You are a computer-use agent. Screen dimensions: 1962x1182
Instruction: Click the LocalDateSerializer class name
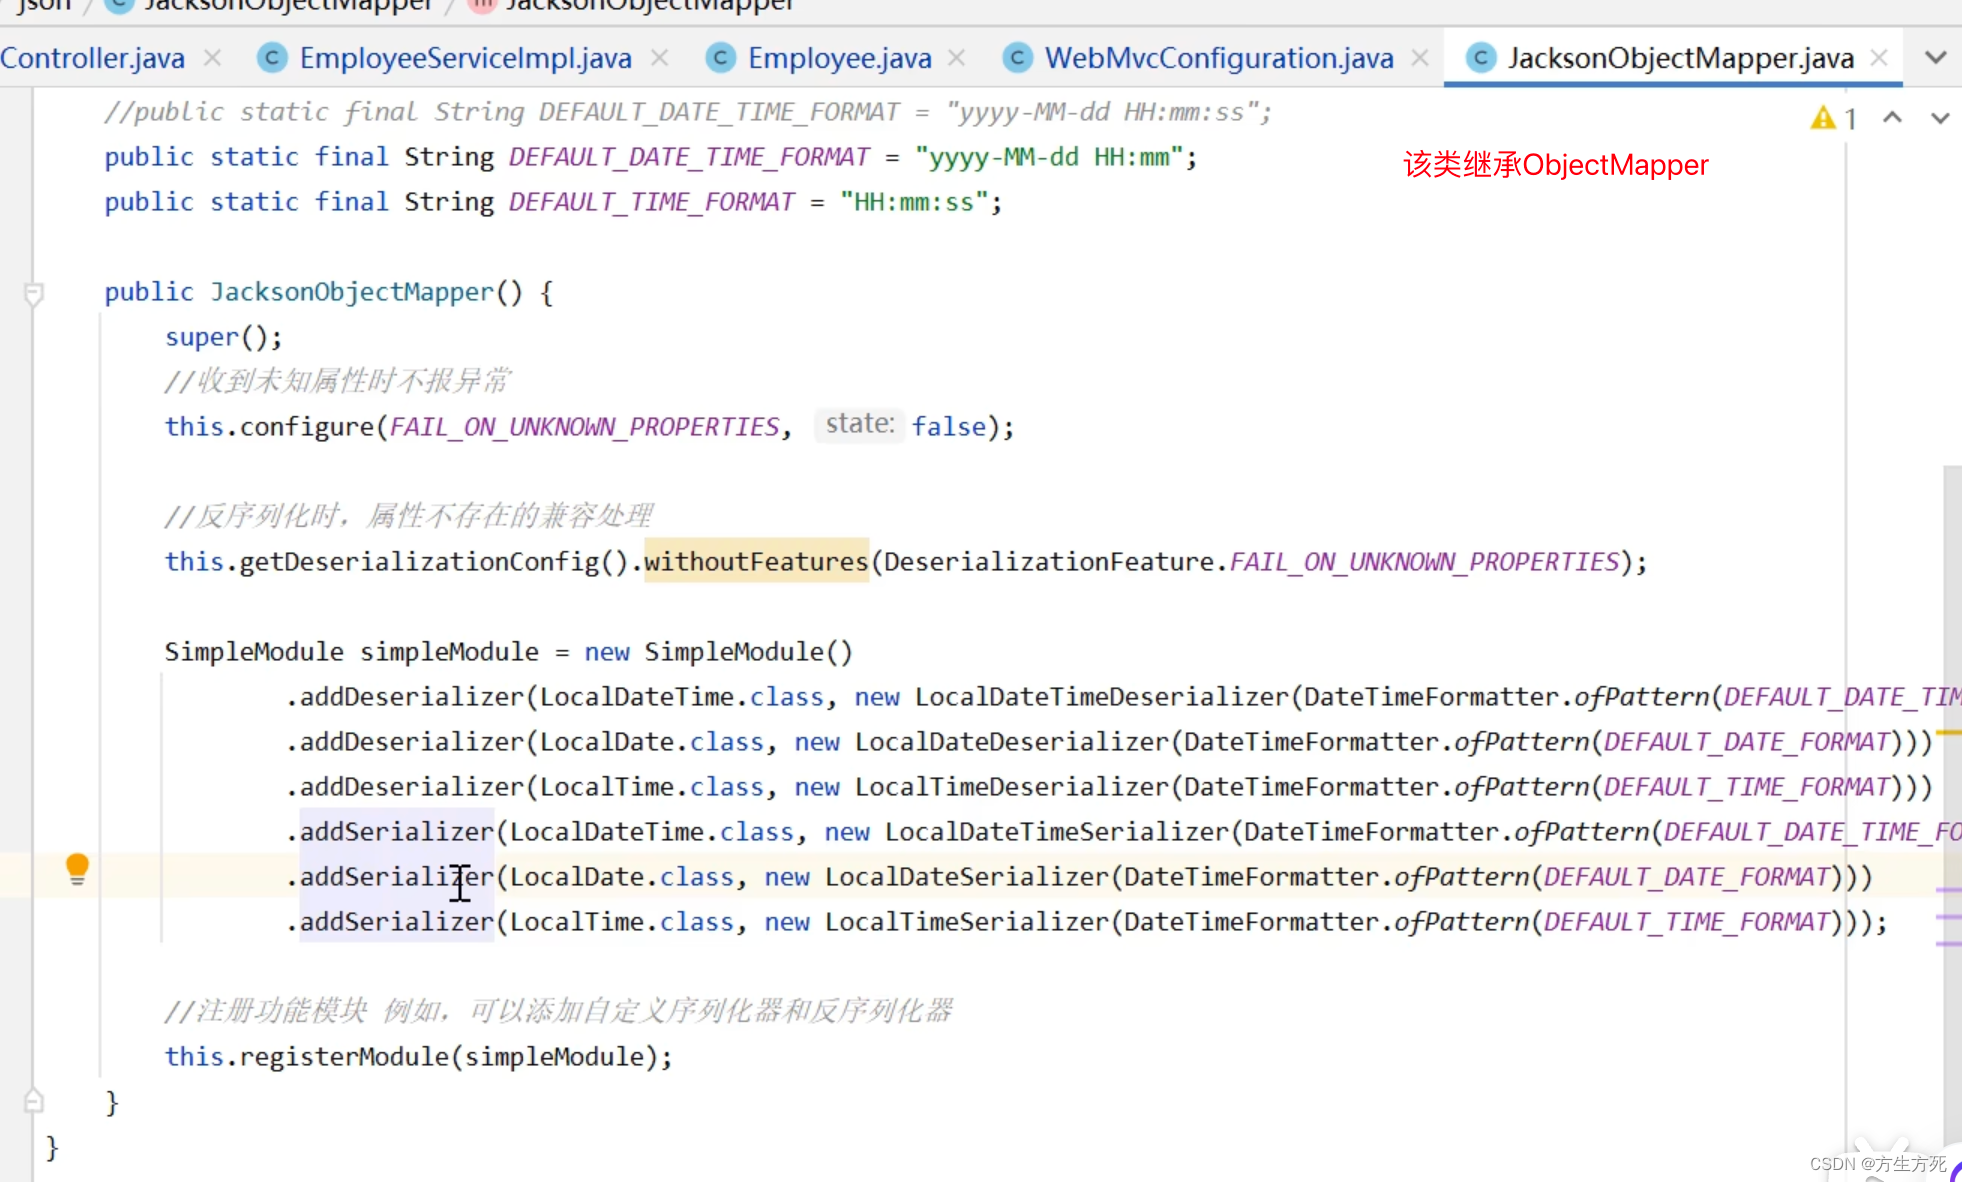click(x=967, y=877)
